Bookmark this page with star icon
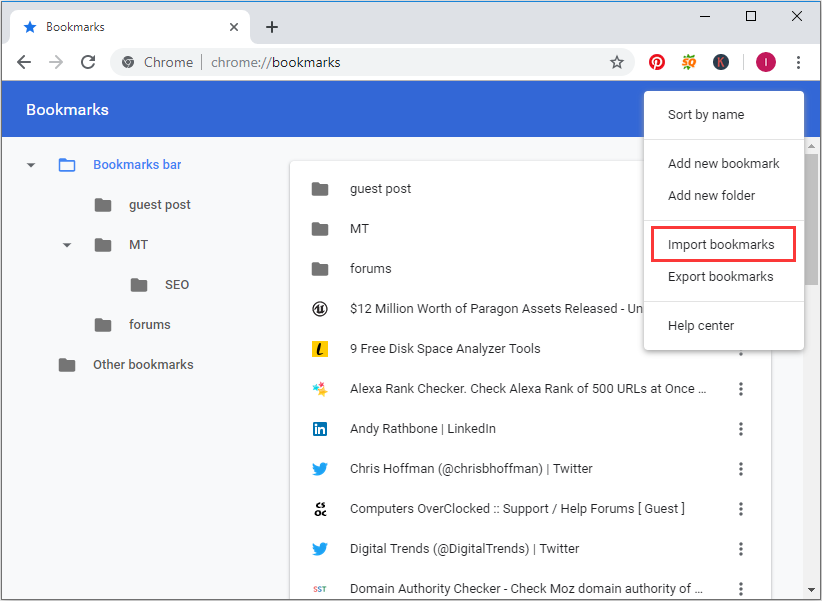The image size is (822, 601). coord(617,62)
